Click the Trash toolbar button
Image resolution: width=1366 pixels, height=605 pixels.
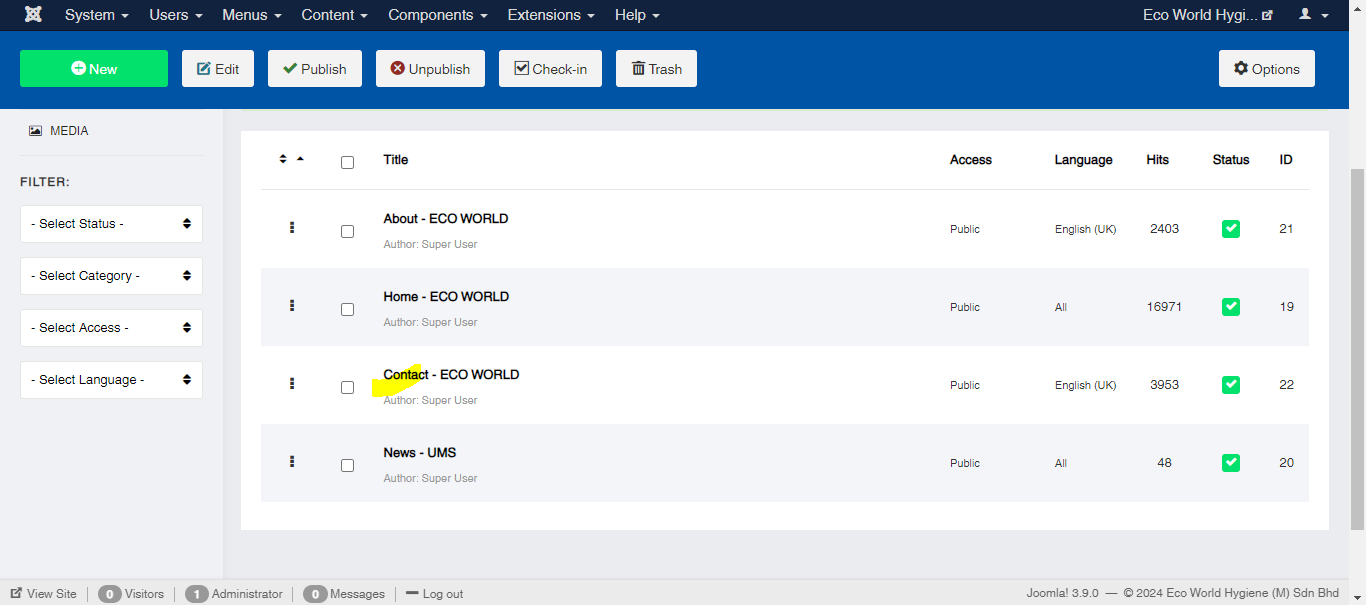[x=656, y=69]
